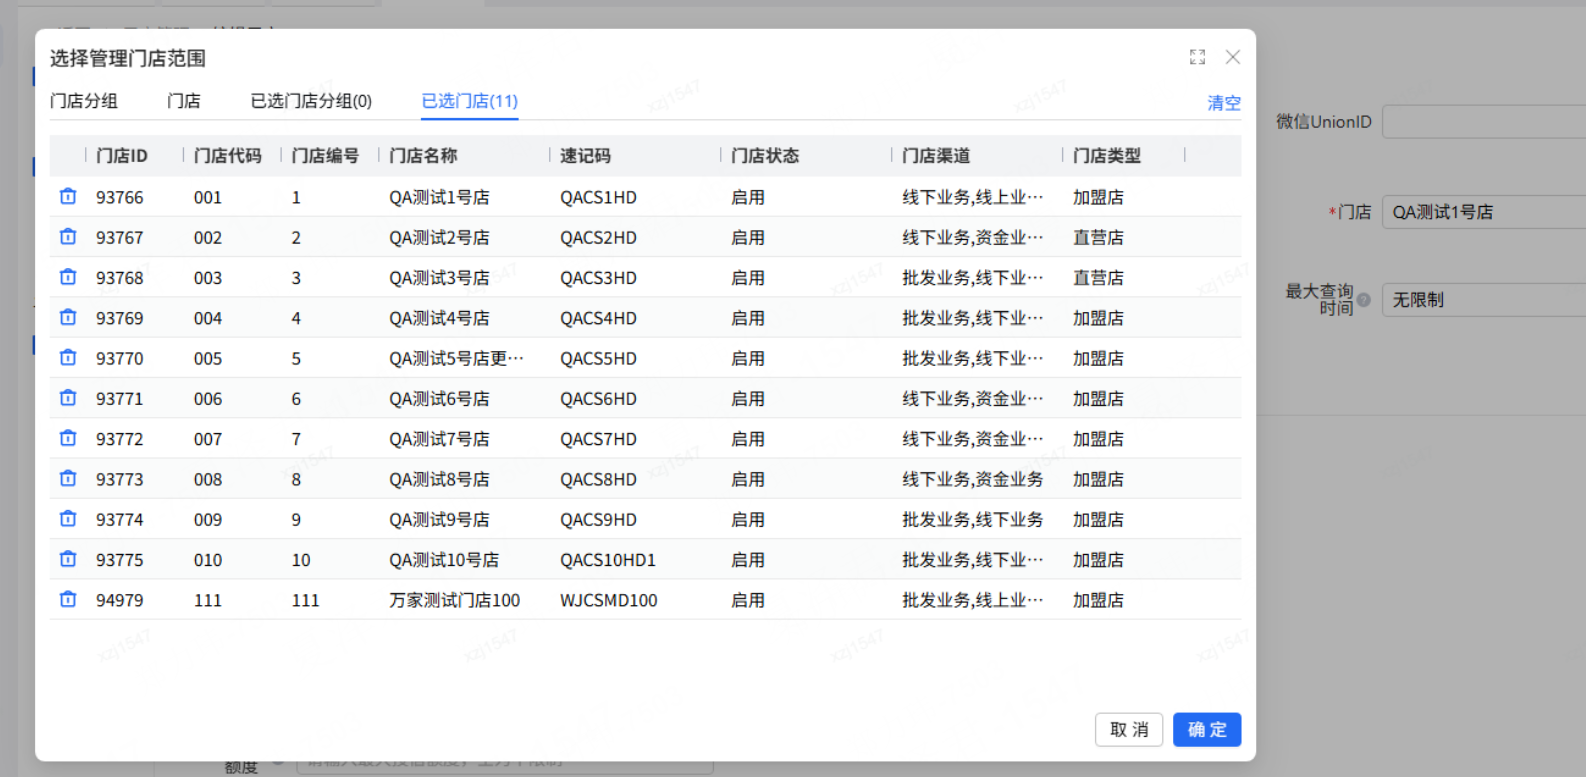Delete the row for store 93772
Screen dimensions: 1586x777
(x=68, y=438)
